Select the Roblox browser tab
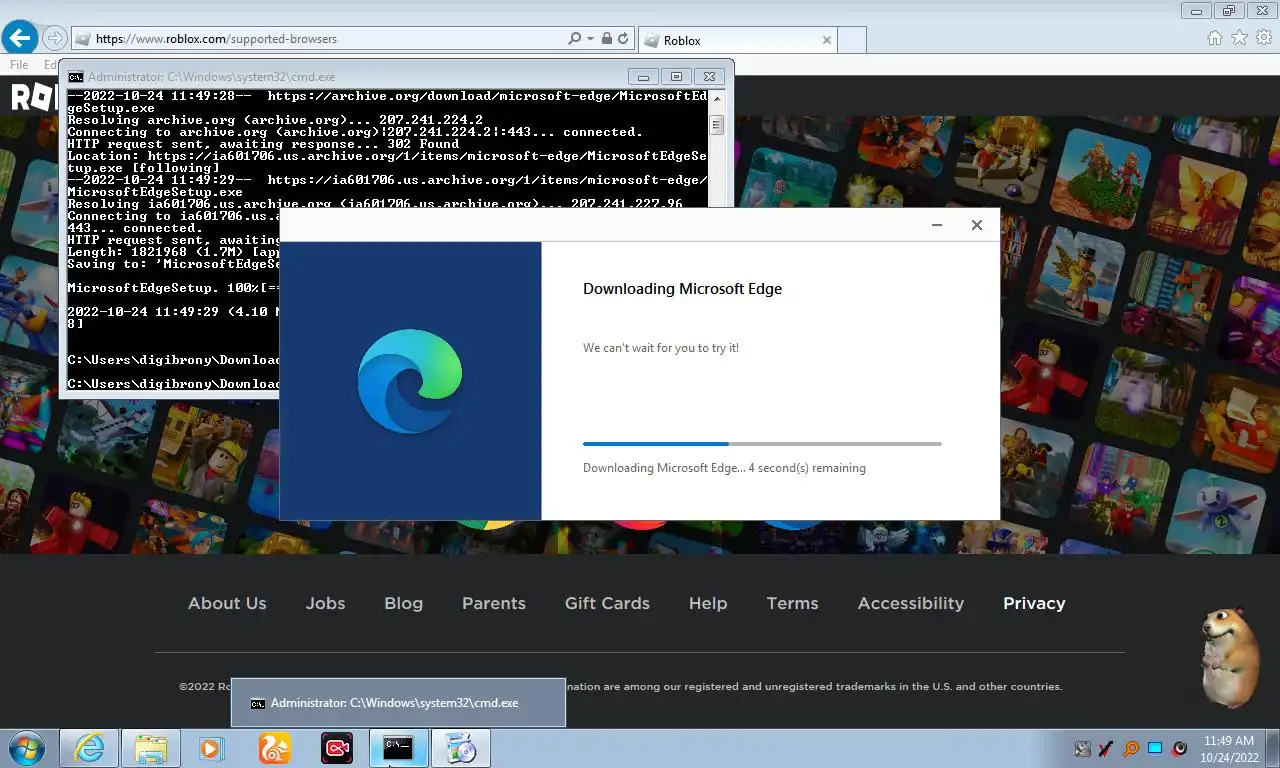Viewport: 1280px width, 768px height. [736, 40]
